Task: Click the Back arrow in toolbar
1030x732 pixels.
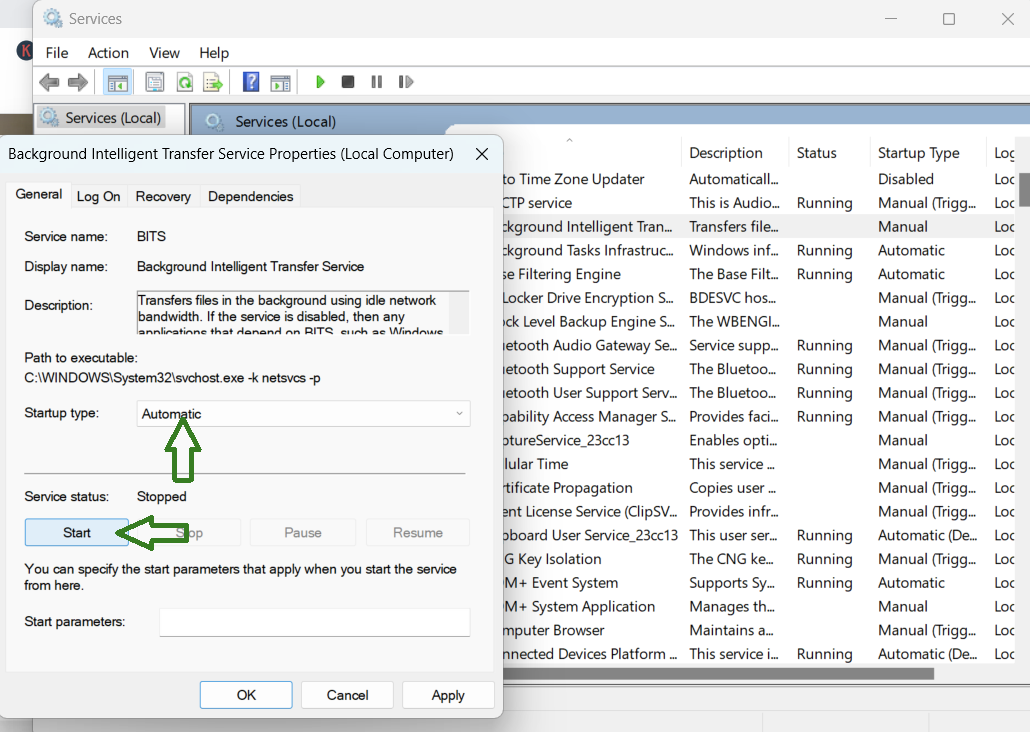Action: 49,82
